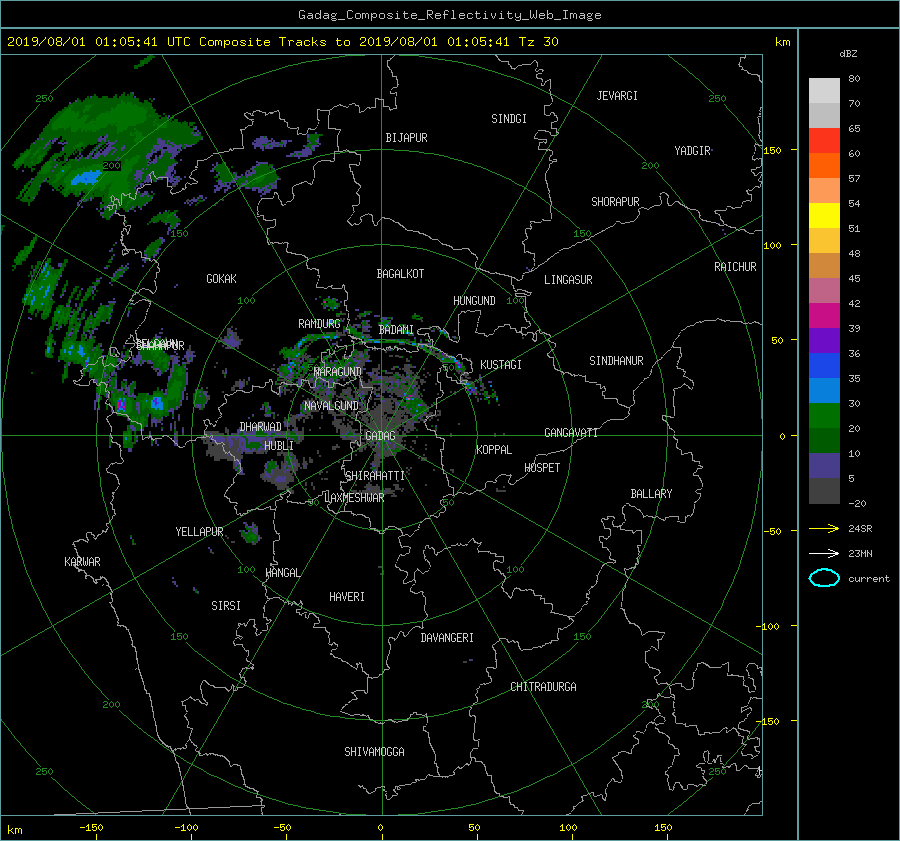The width and height of the screenshot is (900, 841).
Task: Click the RAMDURG city label
Action: [x=319, y=324]
